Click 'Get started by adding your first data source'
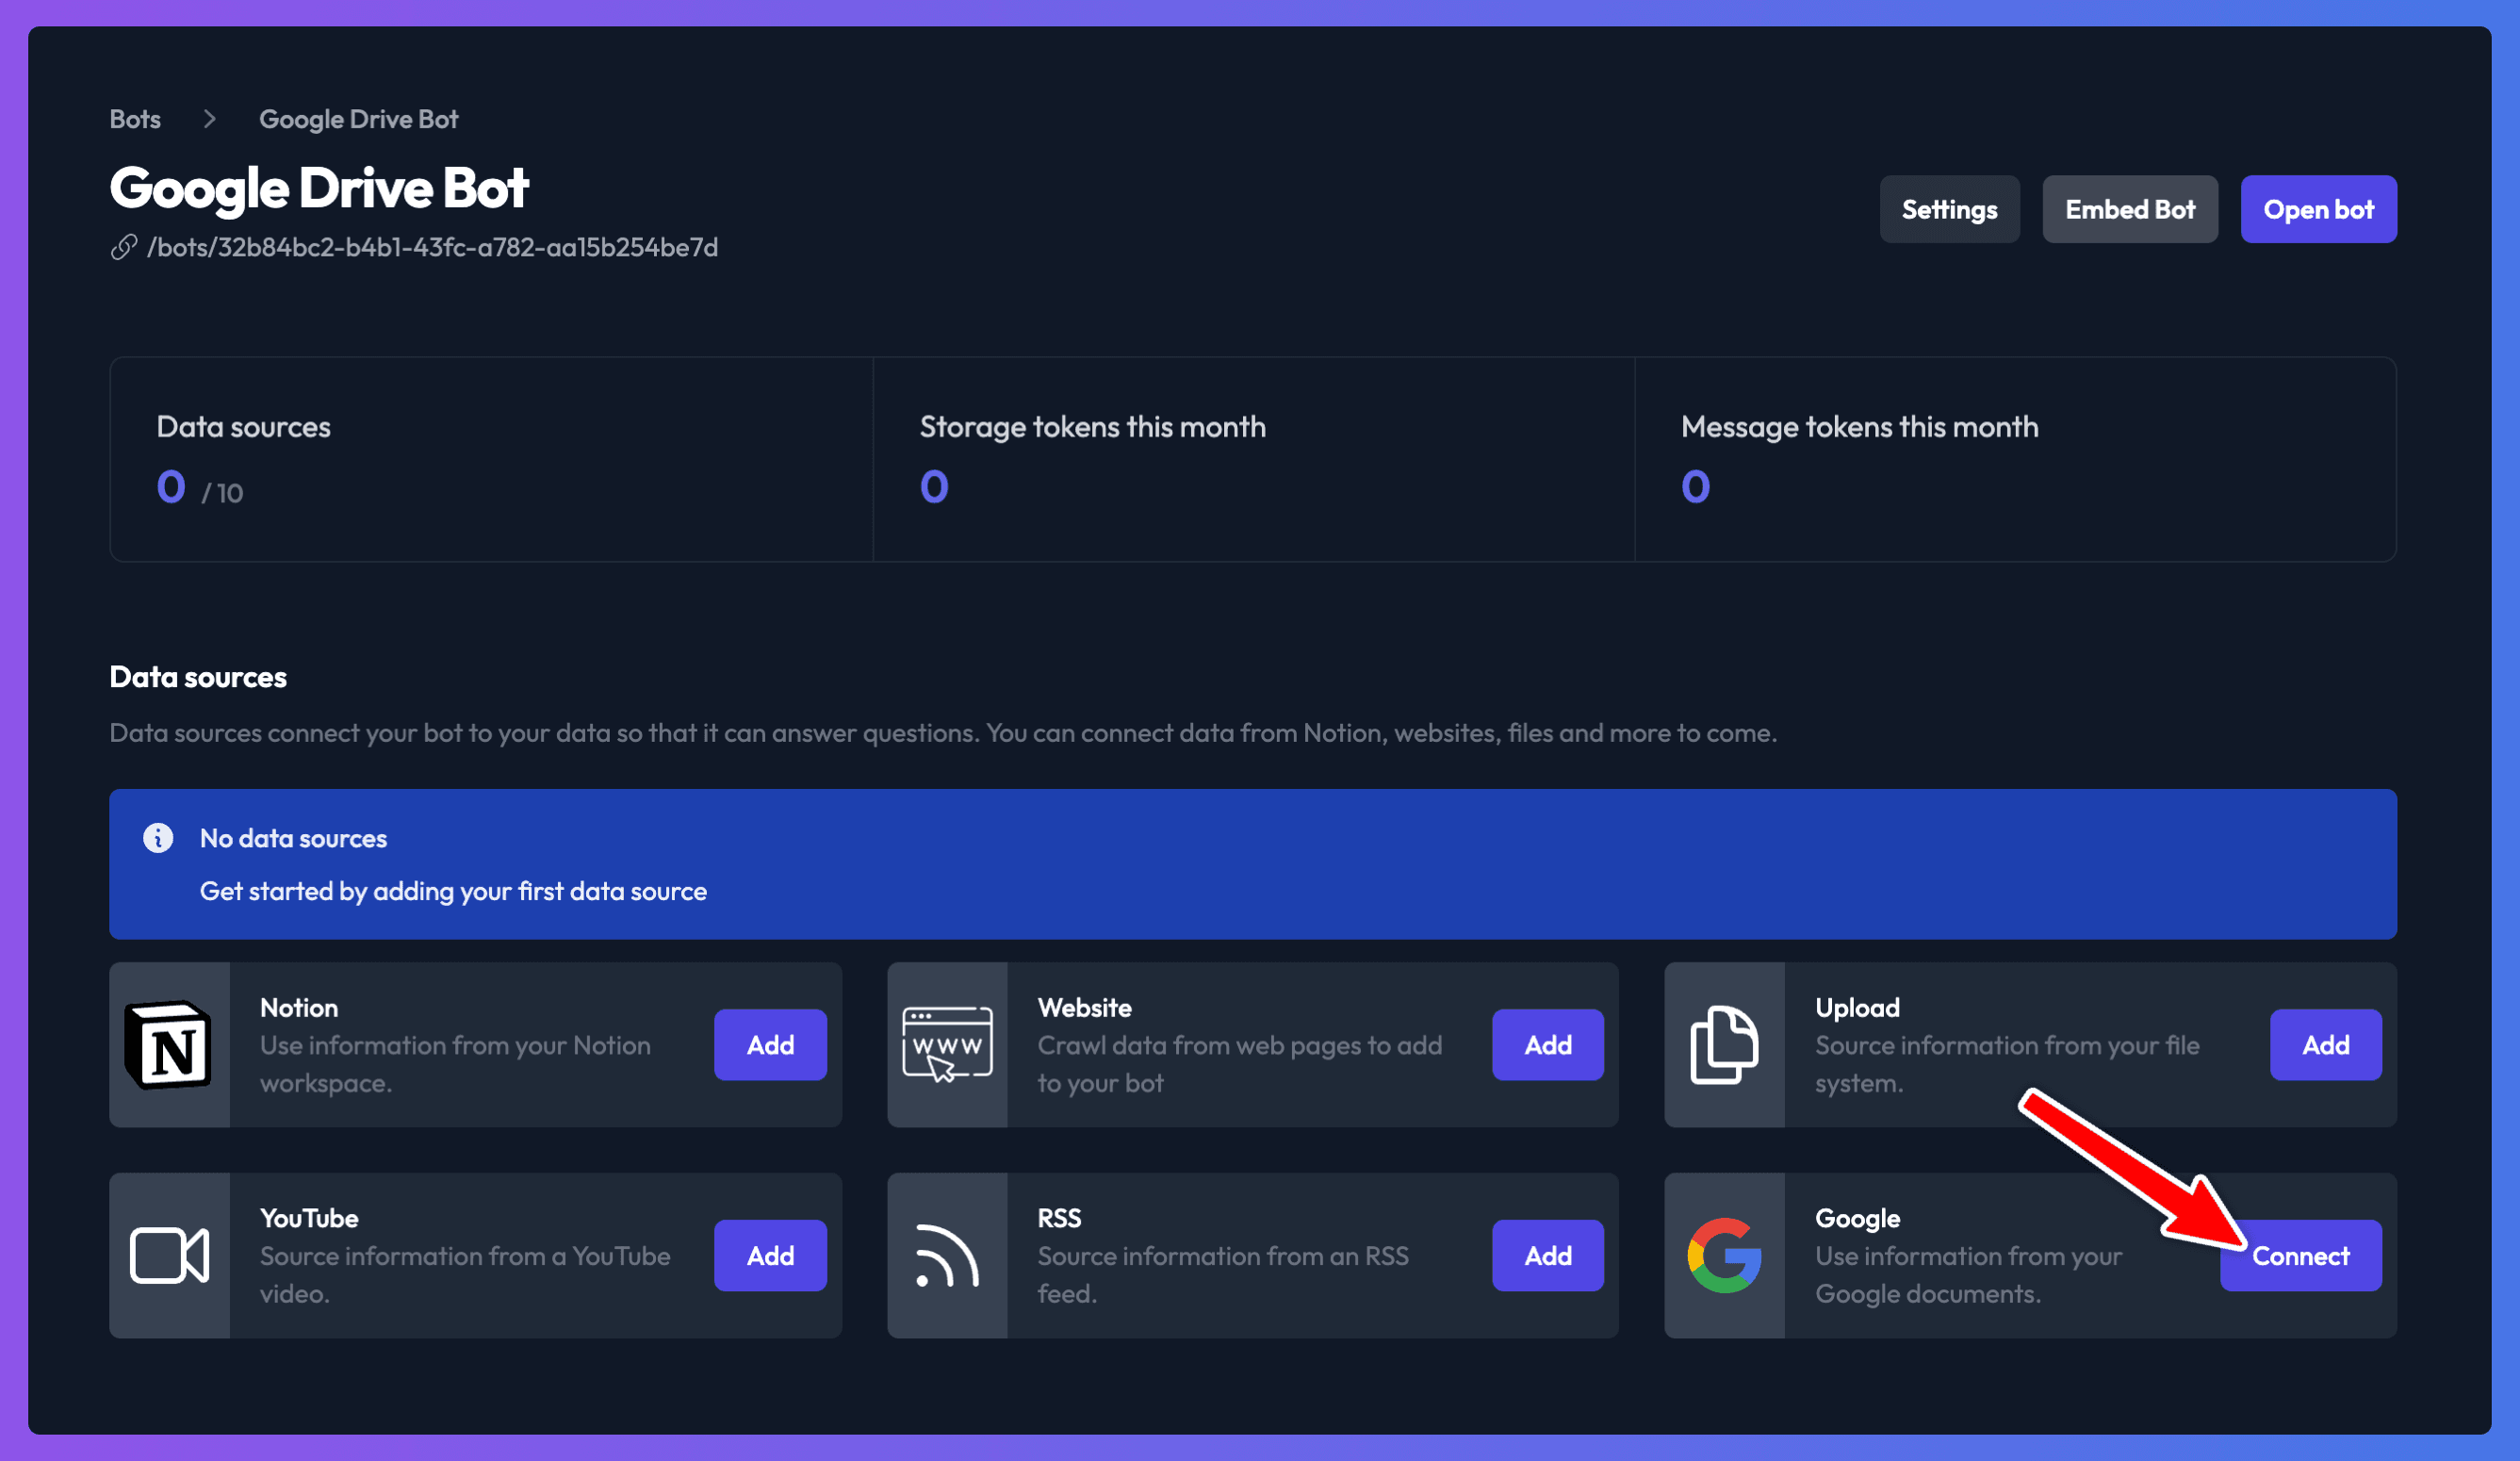This screenshot has width=2520, height=1461. 453,891
